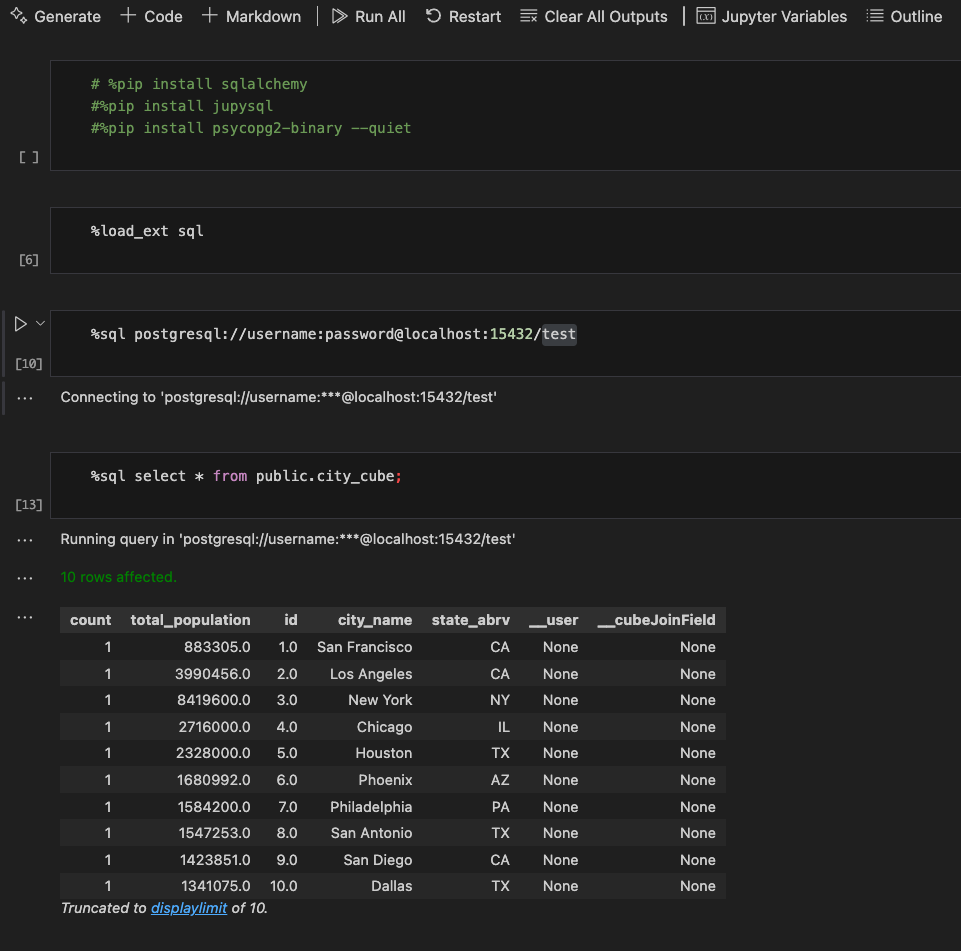Click the San Antonio cell
961x951 pixels.
click(x=371, y=833)
